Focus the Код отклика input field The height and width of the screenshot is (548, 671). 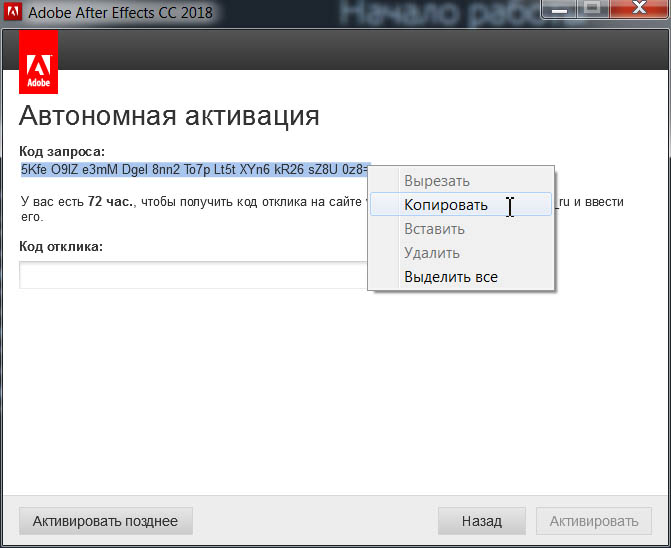(193, 275)
